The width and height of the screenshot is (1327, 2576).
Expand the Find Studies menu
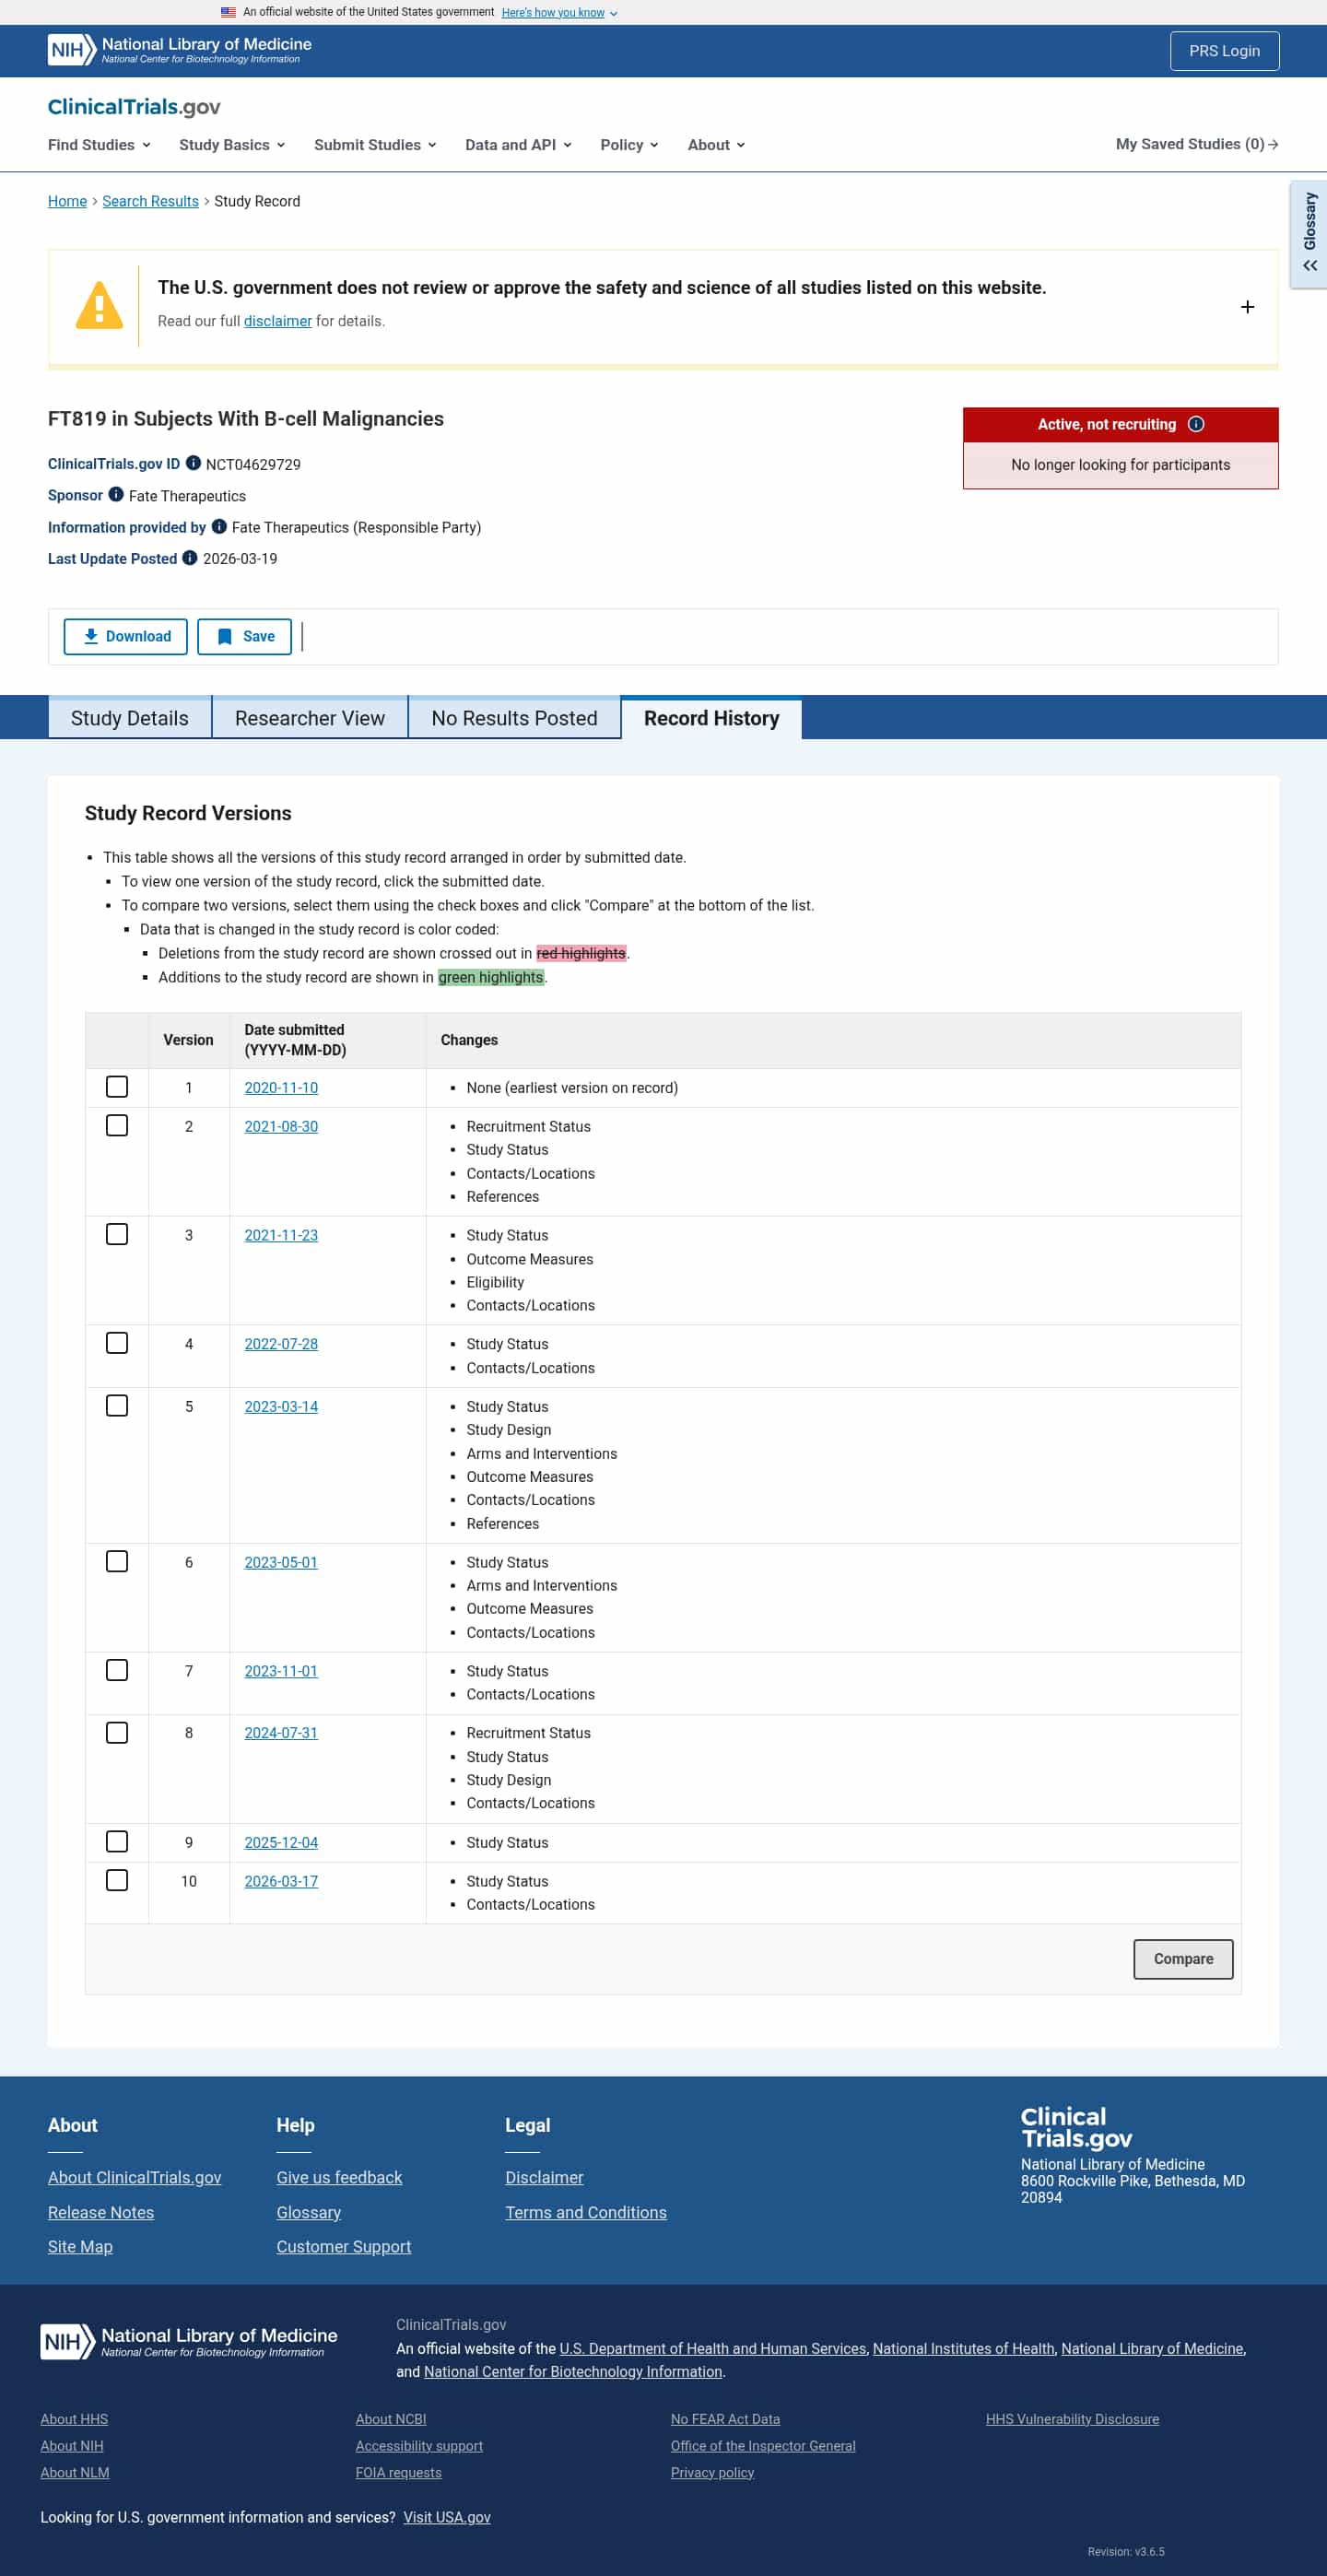click(99, 145)
